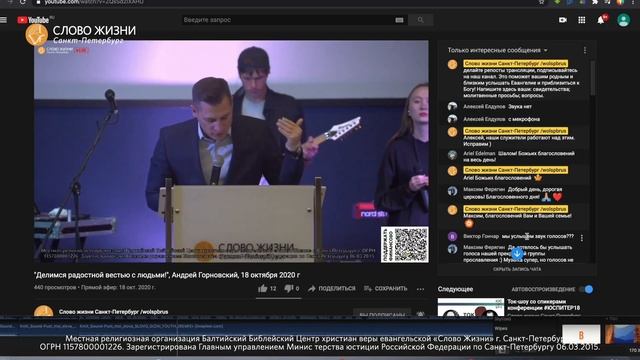
Task: Open the YouTube hamburger guide menu
Action: tap(4, 20)
